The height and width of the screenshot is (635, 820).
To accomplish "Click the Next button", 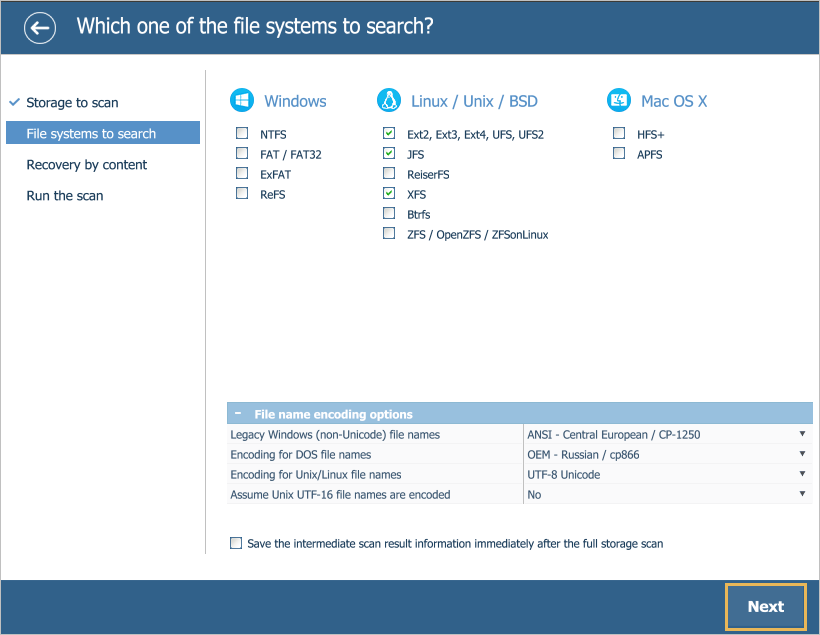I will 766,606.
